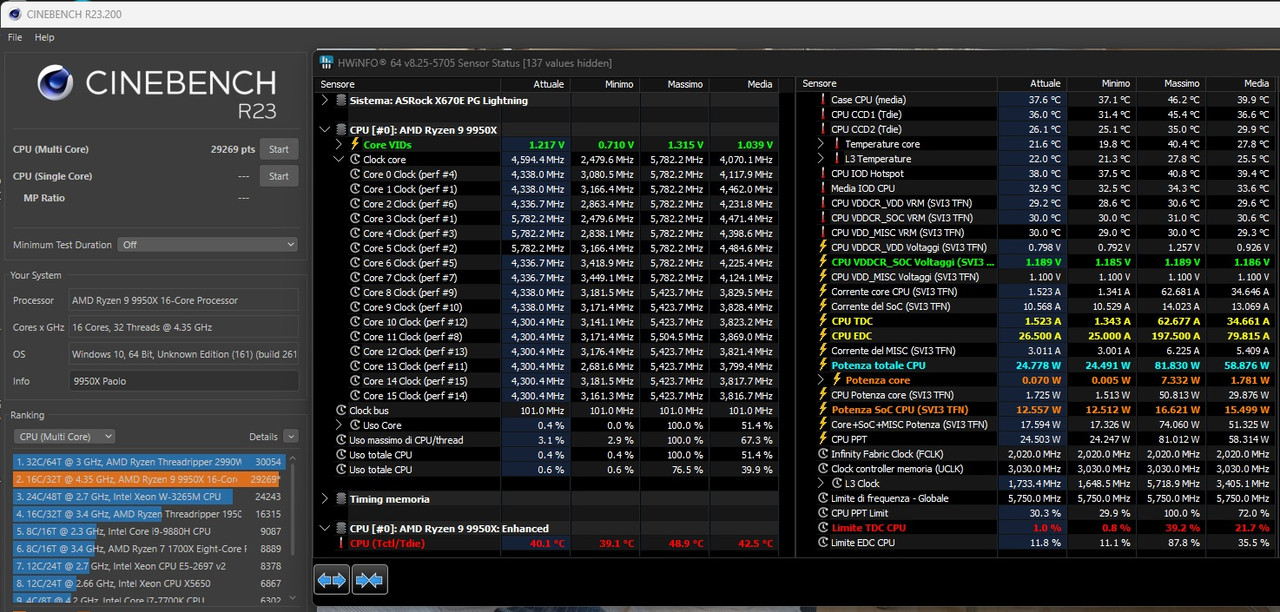Viewport: 1280px width, 612px height.
Task: Click the Massimo column header in right pane
Action: (x=1172, y=84)
